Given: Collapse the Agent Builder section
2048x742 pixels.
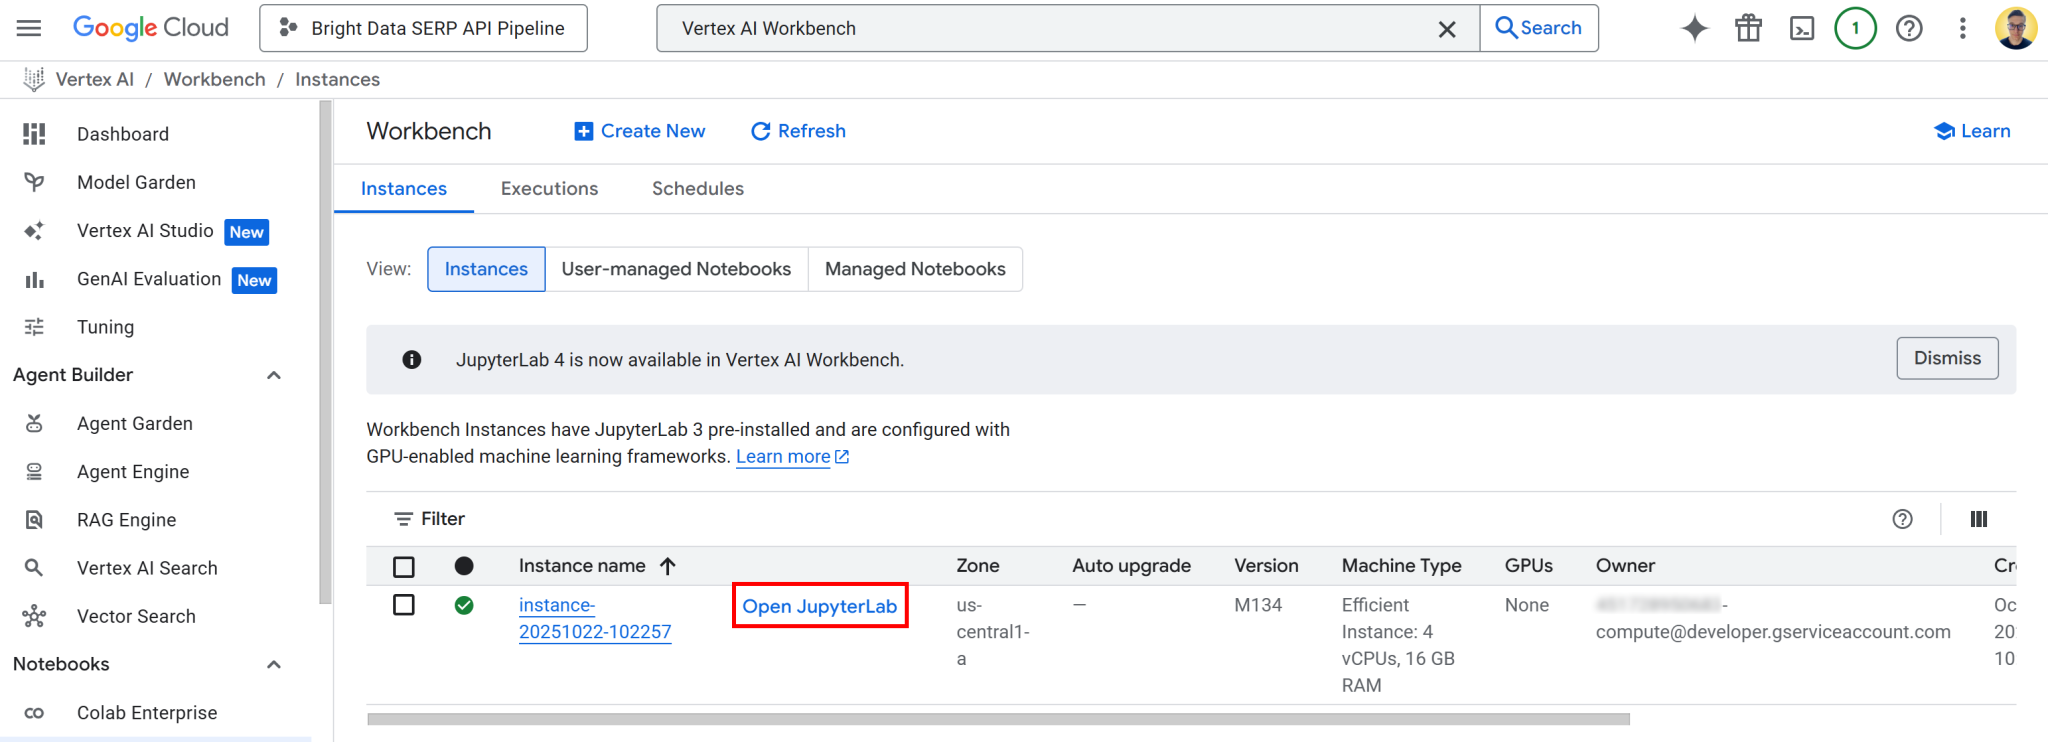Looking at the screenshot, I should point(274,375).
